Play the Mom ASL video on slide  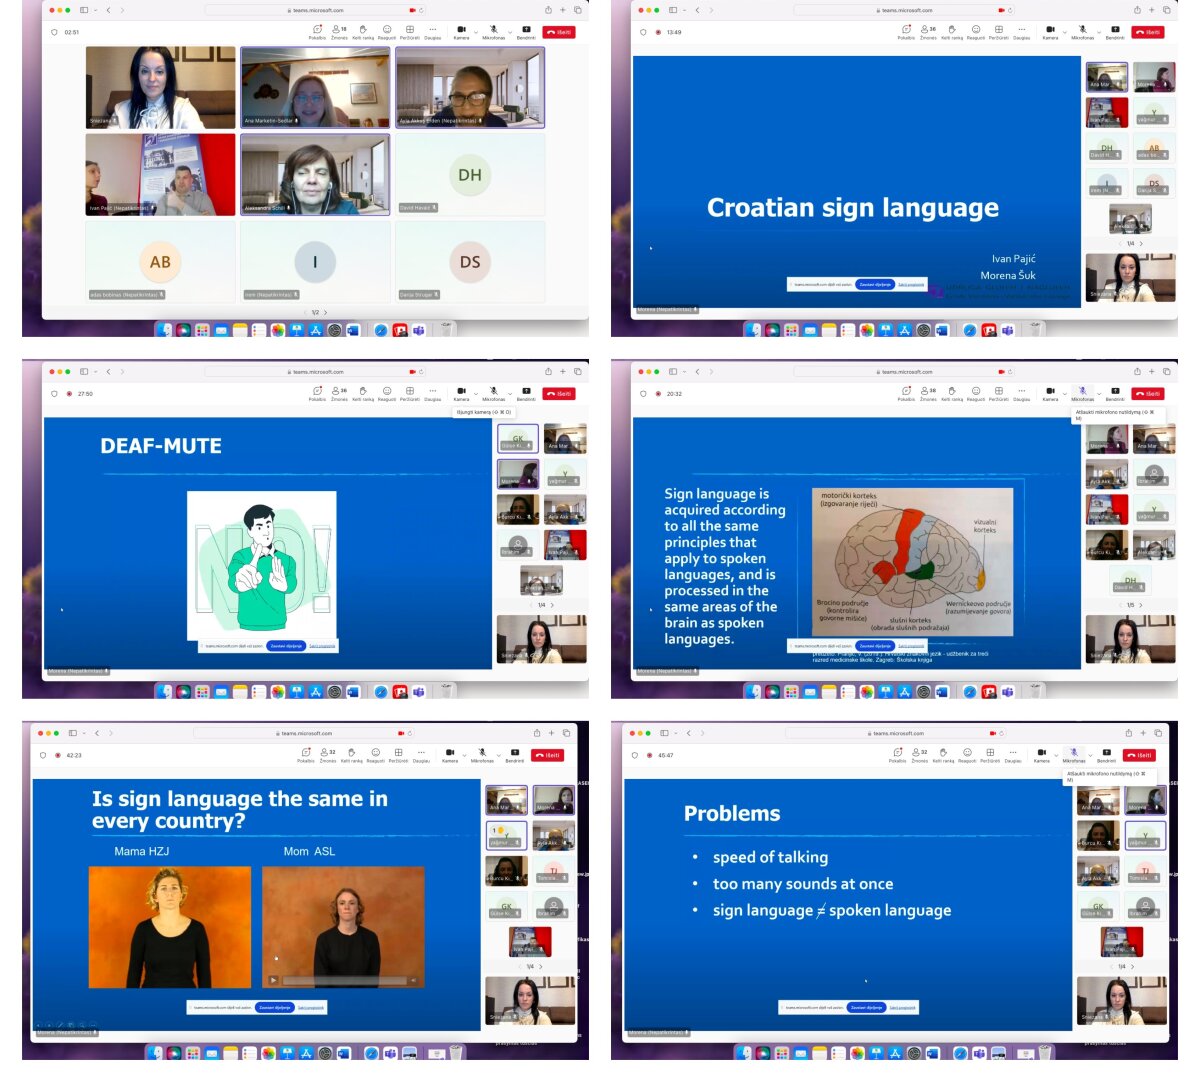(273, 980)
